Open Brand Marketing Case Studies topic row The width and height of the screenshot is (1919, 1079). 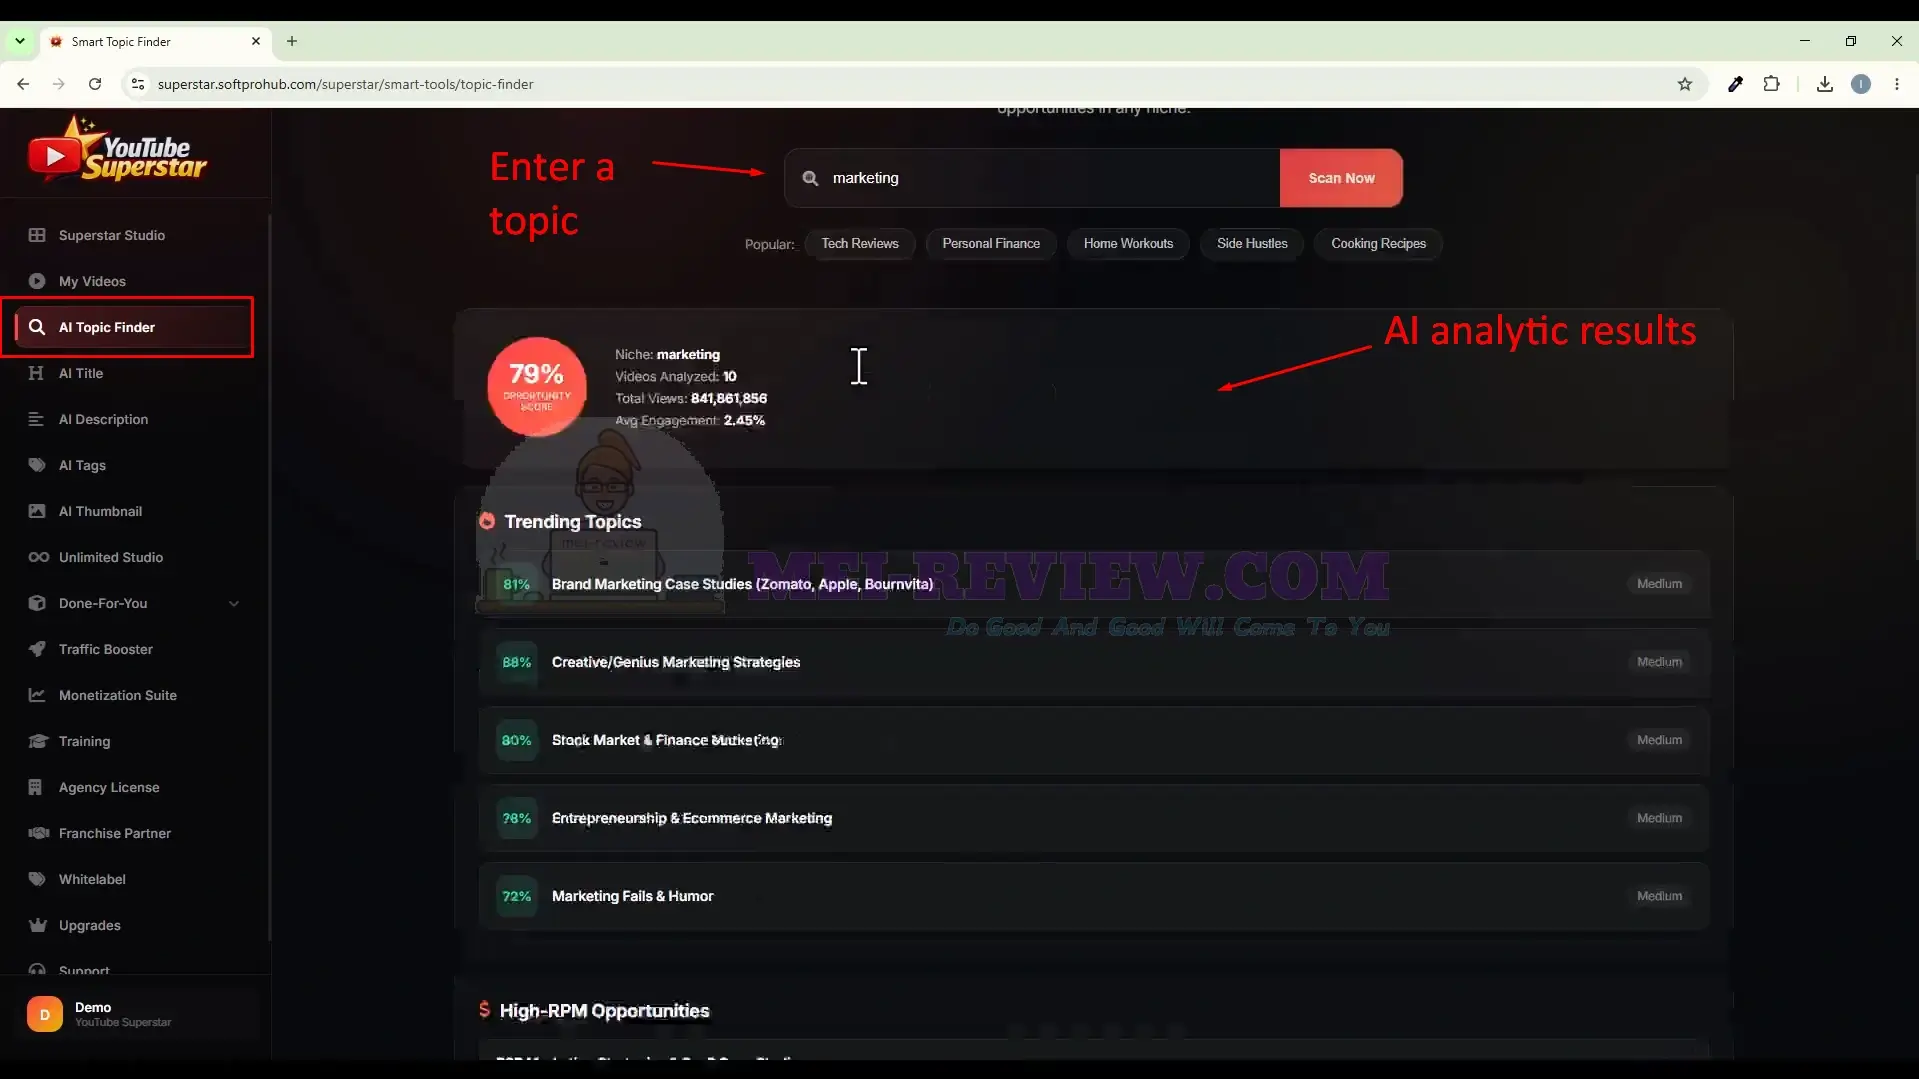(x=1093, y=584)
